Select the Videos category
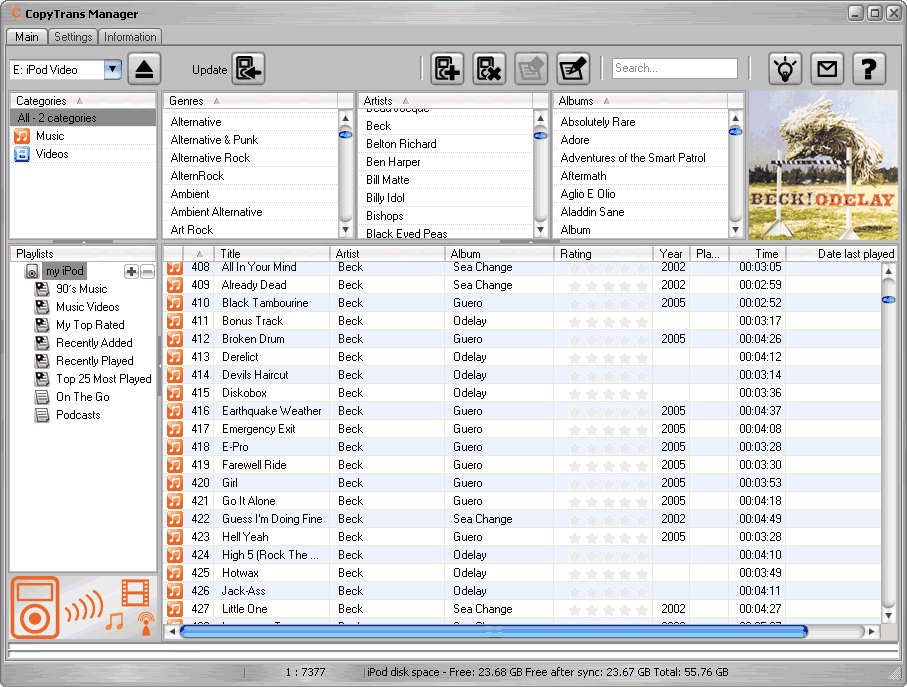 [52, 154]
